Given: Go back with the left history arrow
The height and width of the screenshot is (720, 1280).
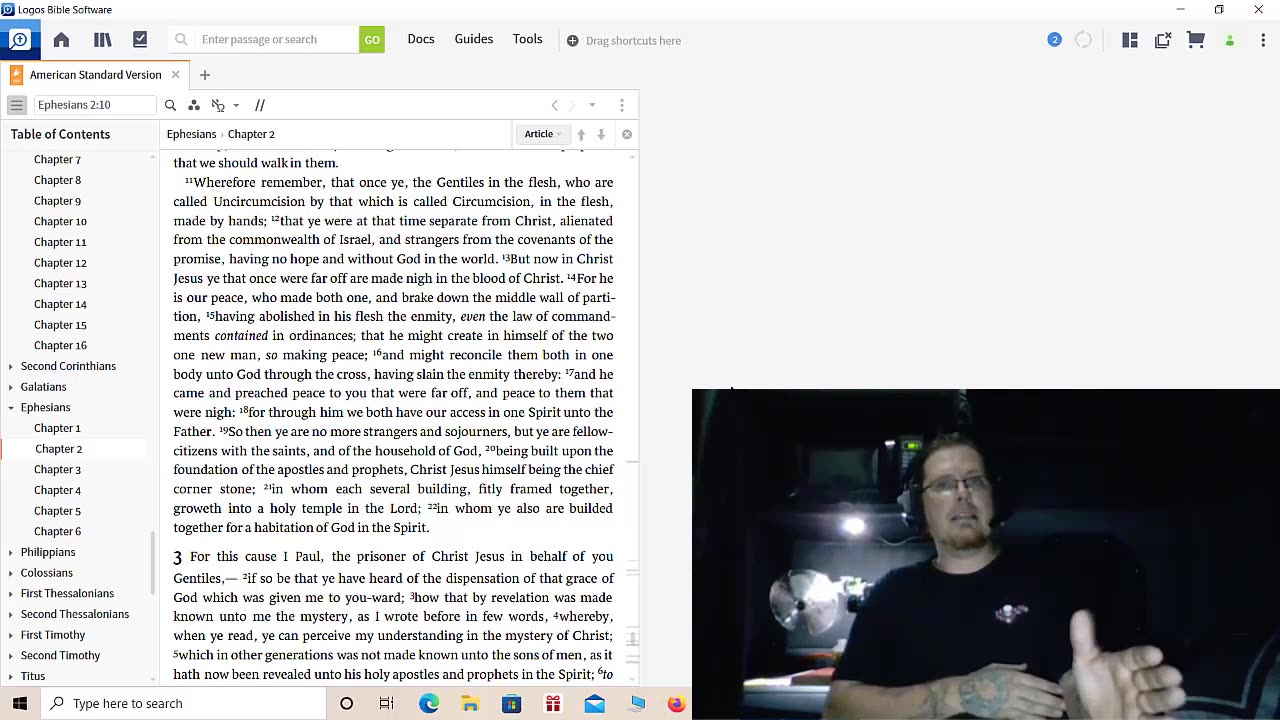Looking at the screenshot, I should (555, 105).
